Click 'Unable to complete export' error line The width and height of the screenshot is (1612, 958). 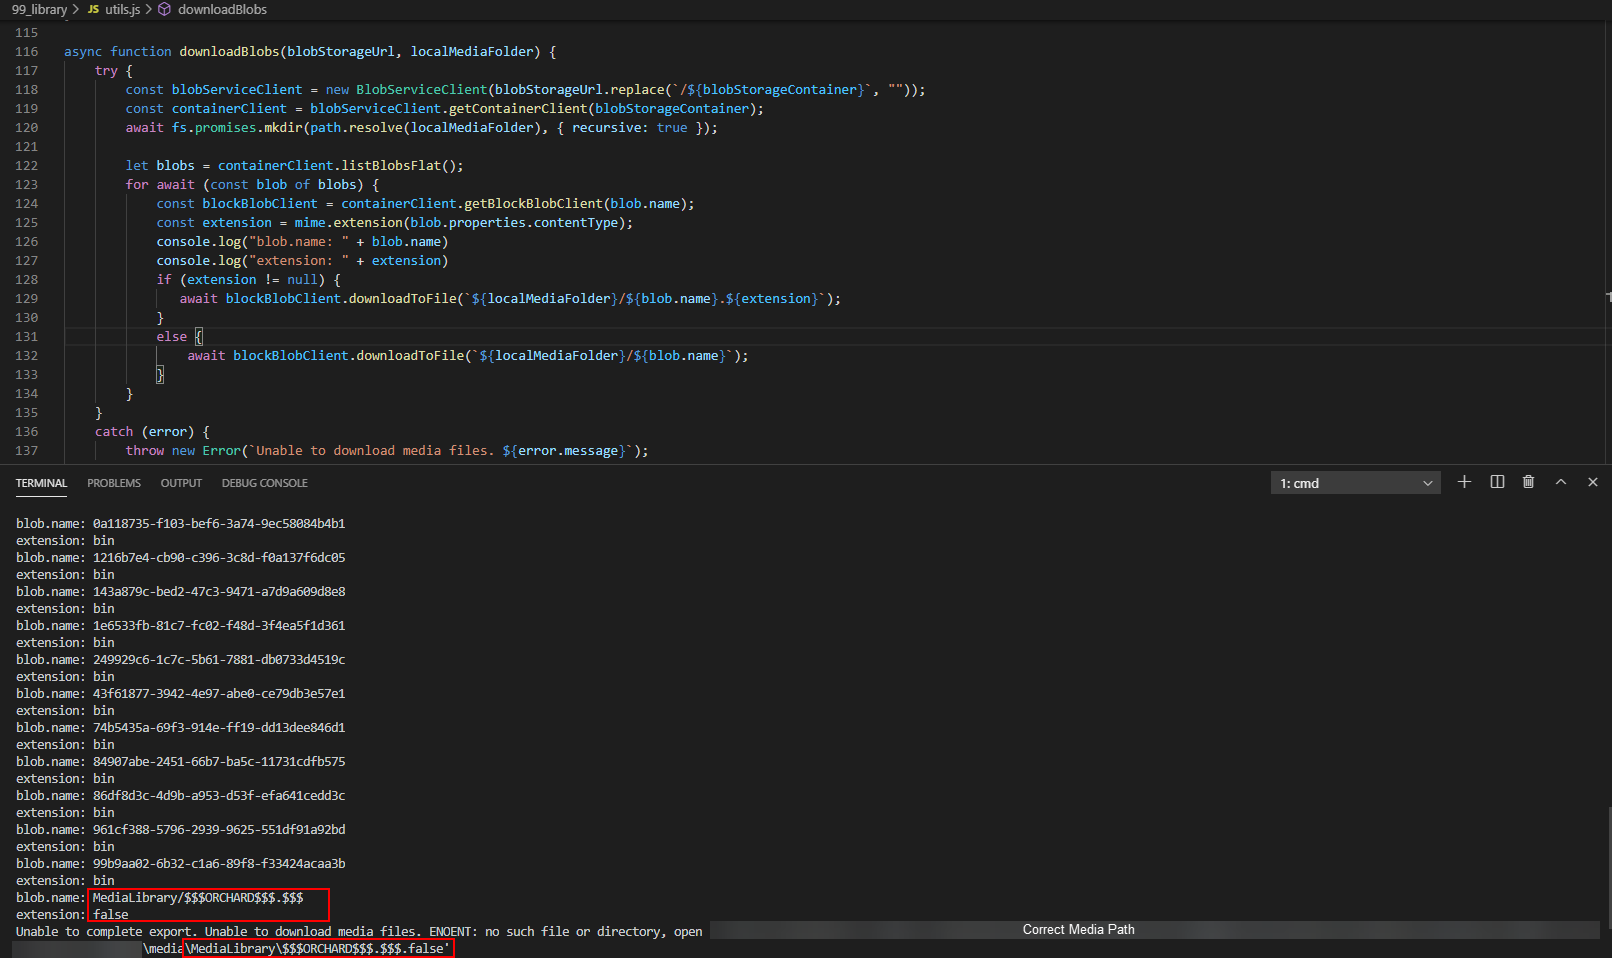tap(359, 932)
